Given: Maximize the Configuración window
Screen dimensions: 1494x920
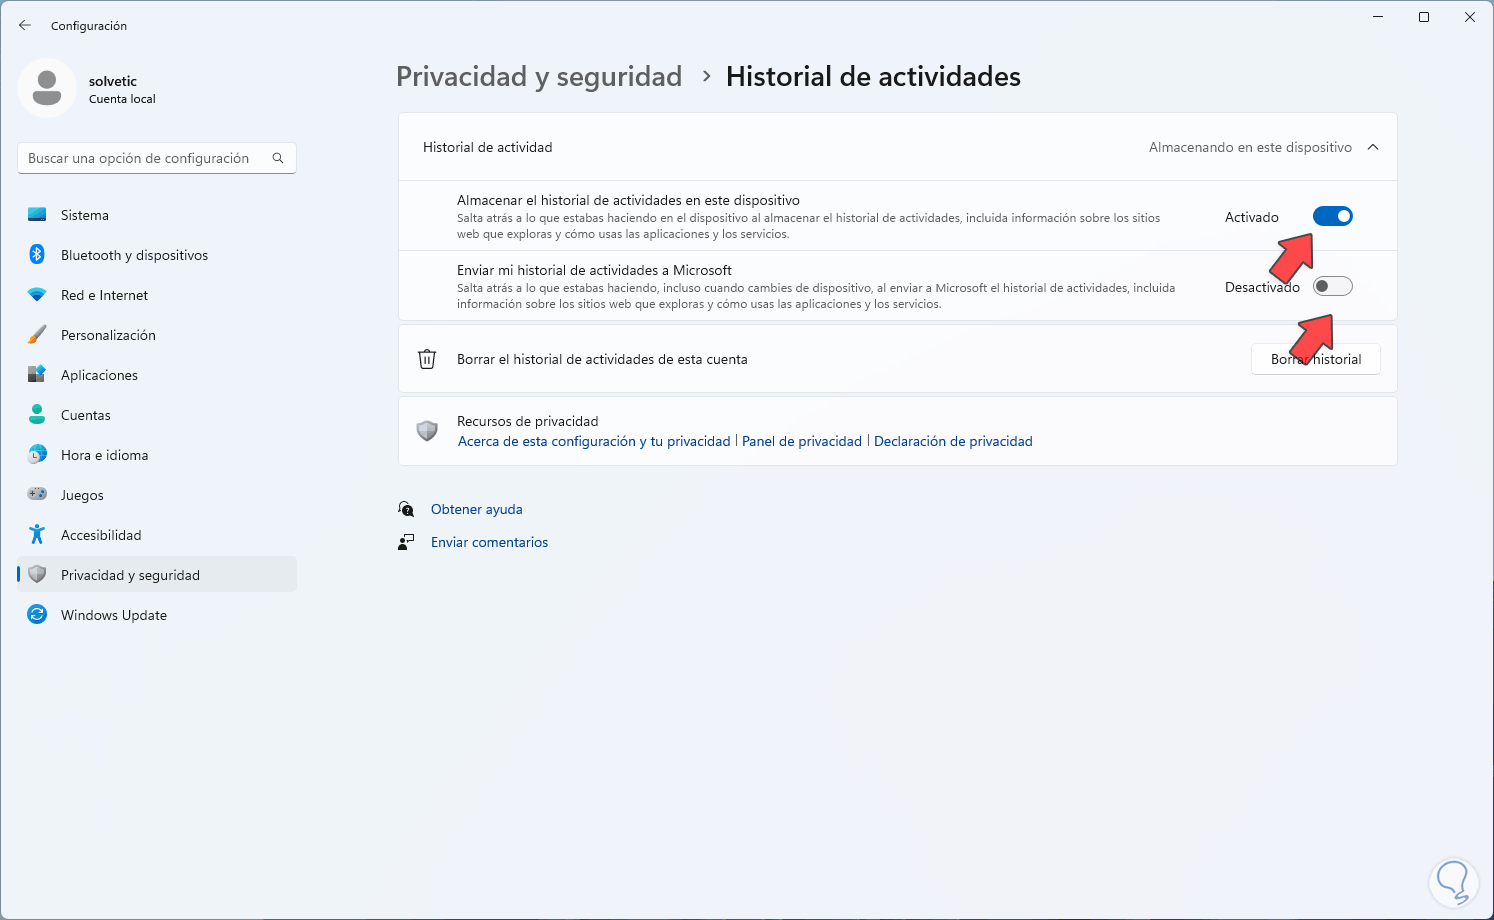Looking at the screenshot, I should tap(1424, 17).
